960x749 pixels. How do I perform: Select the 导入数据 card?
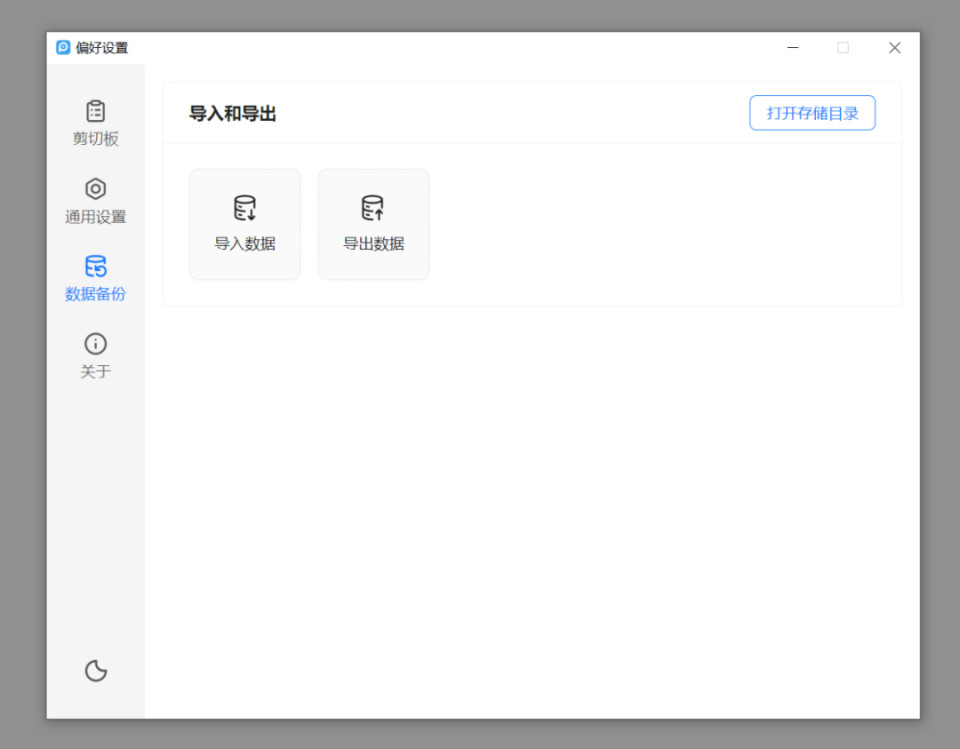coord(244,224)
